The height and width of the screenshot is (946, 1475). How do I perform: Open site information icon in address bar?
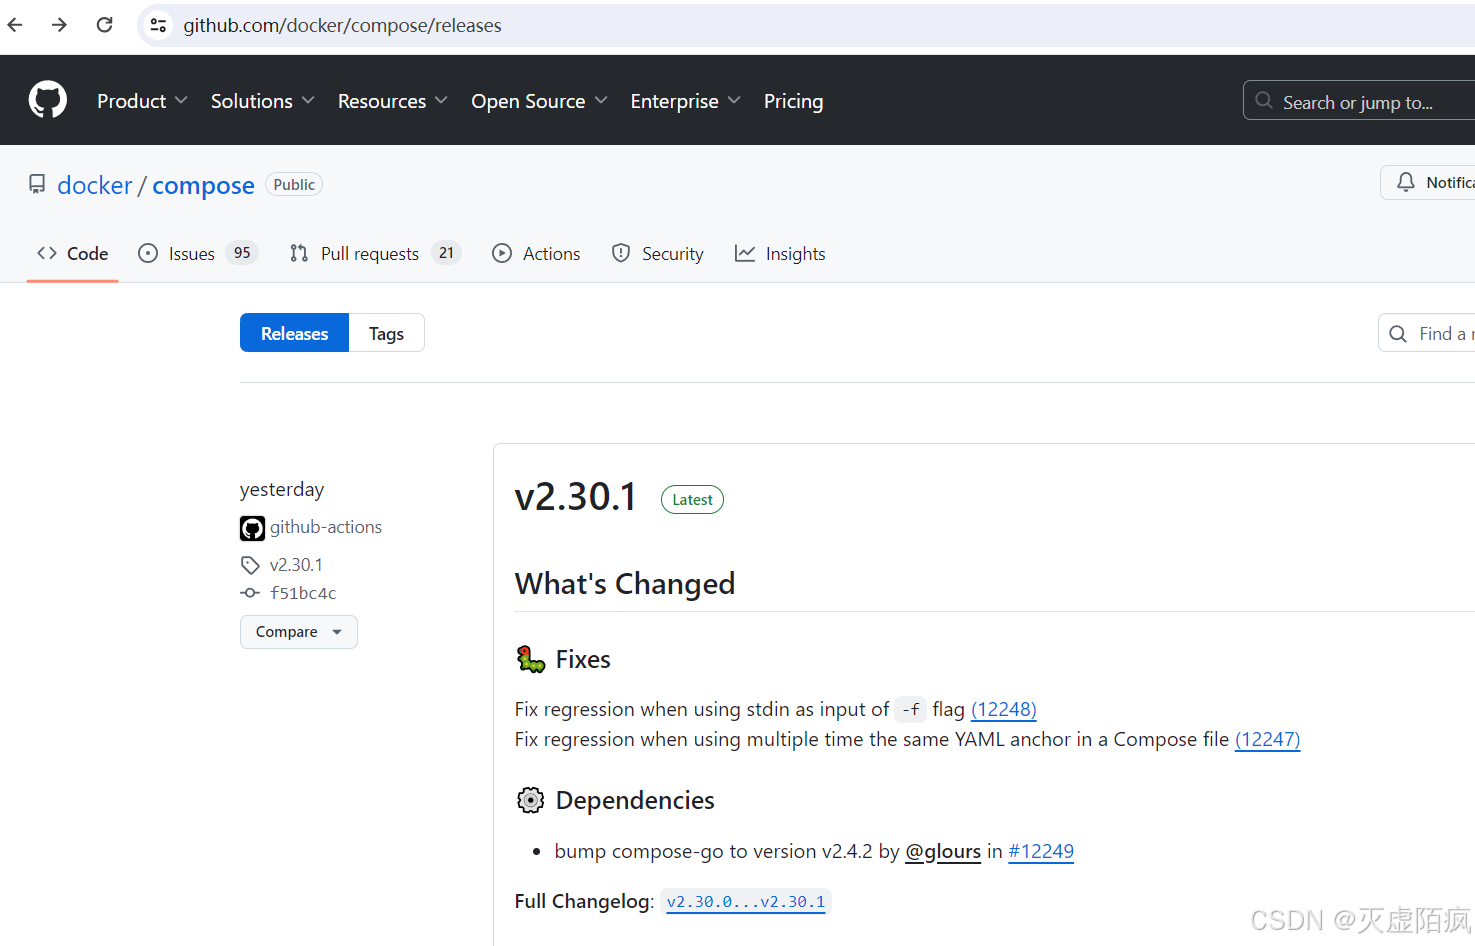(x=158, y=25)
